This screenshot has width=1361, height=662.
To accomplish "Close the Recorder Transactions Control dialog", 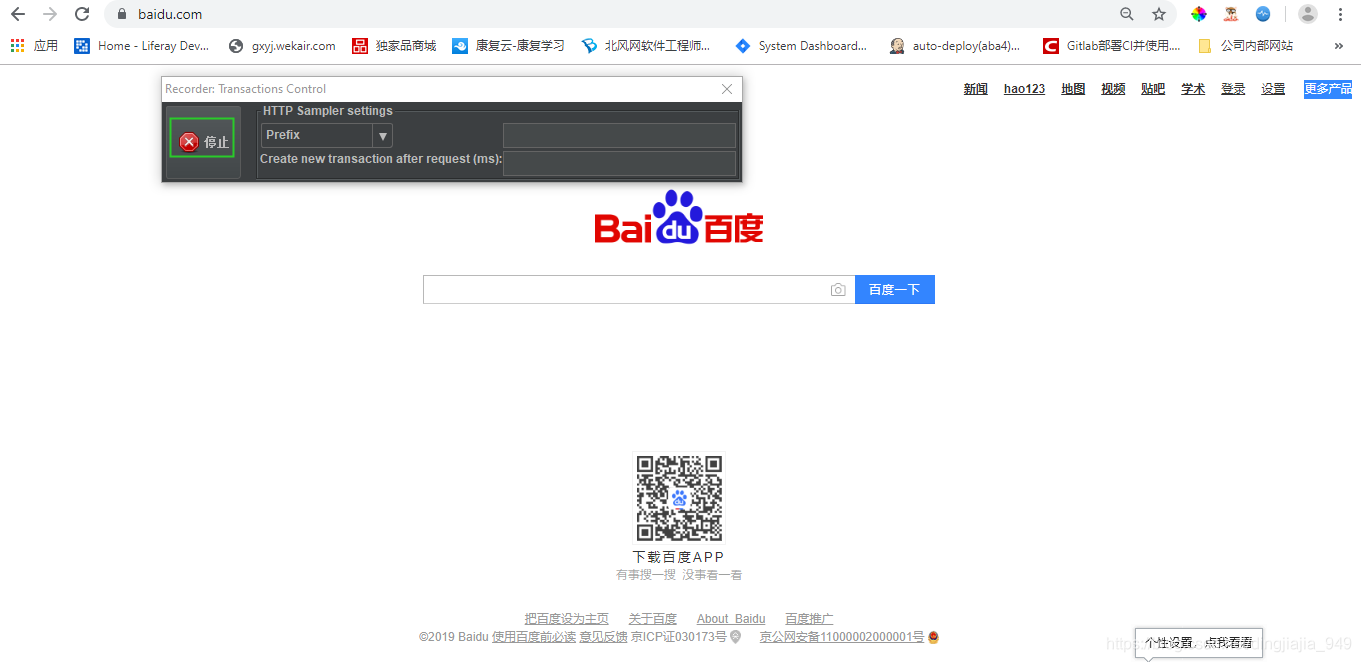I will [727, 89].
